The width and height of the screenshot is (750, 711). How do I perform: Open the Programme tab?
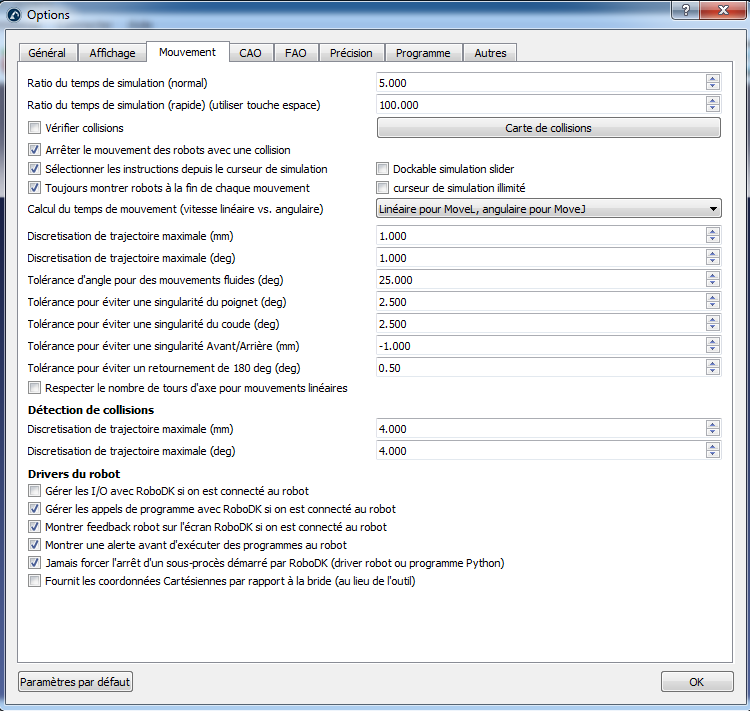pyautogui.click(x=423, y=53)
